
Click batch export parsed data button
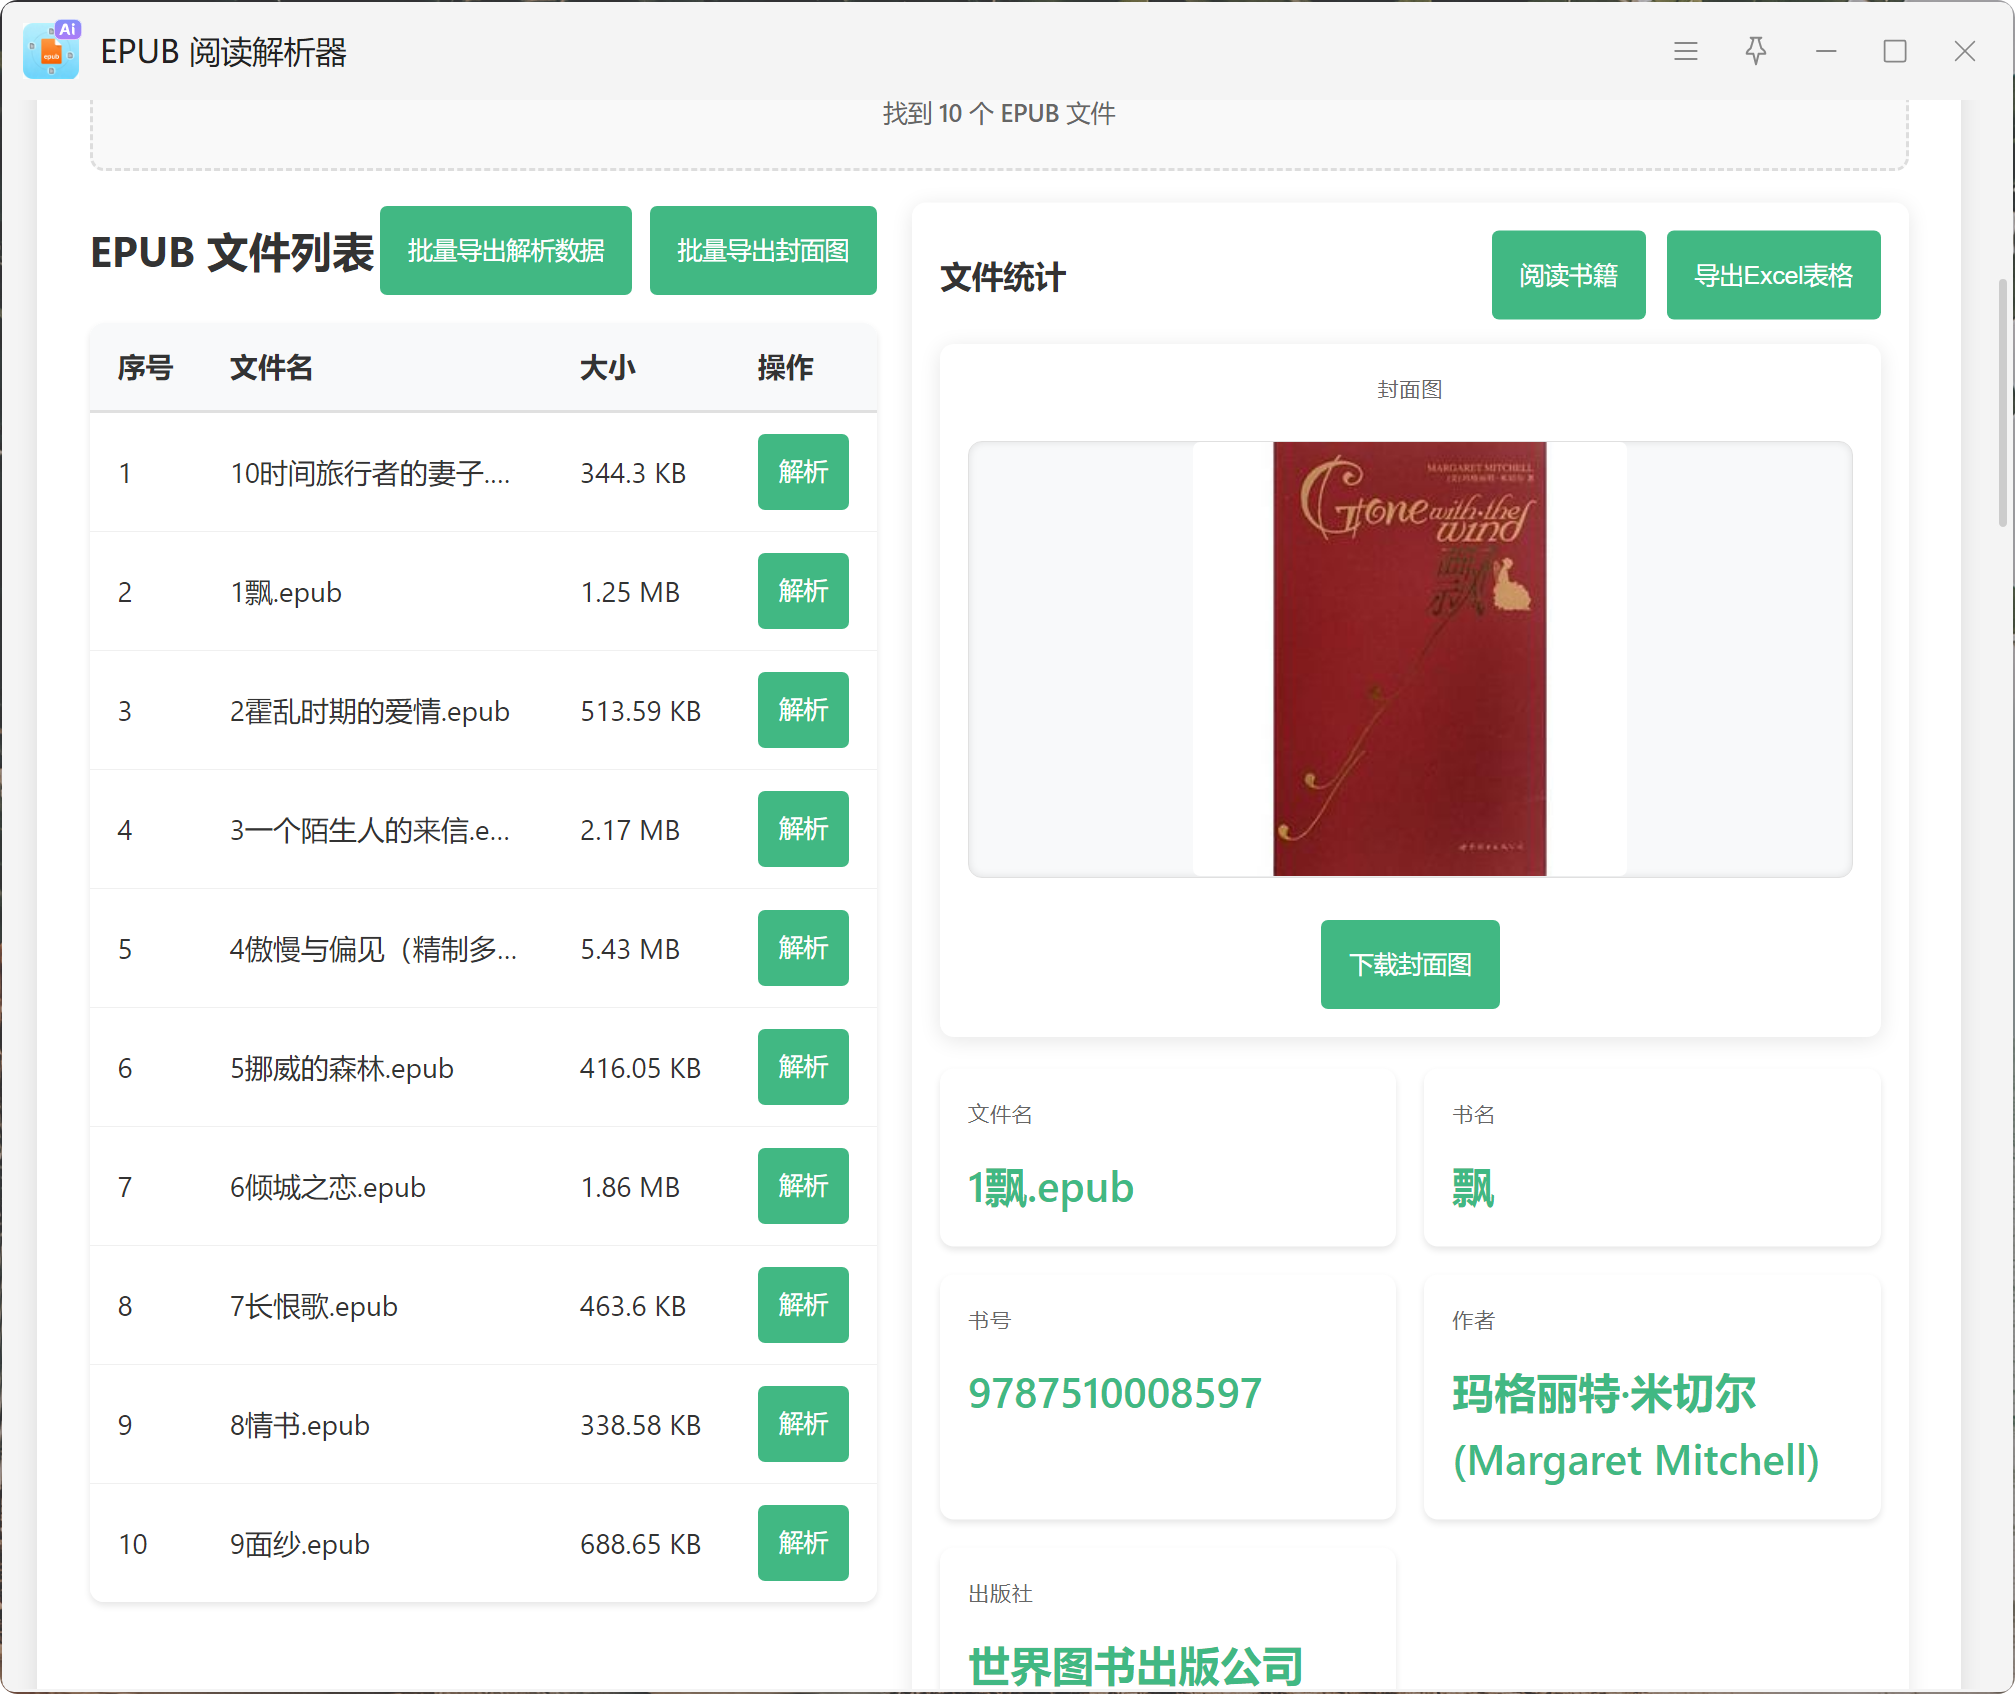coord(505,251)
